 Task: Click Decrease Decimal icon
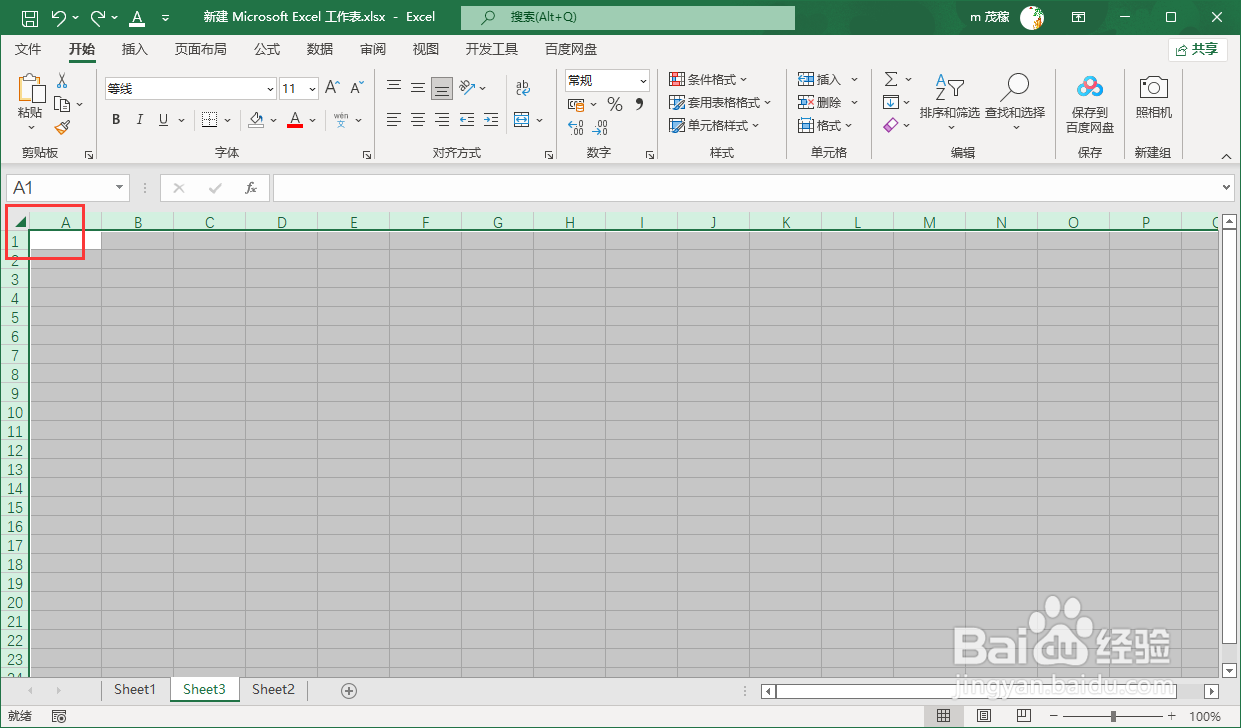600,128
